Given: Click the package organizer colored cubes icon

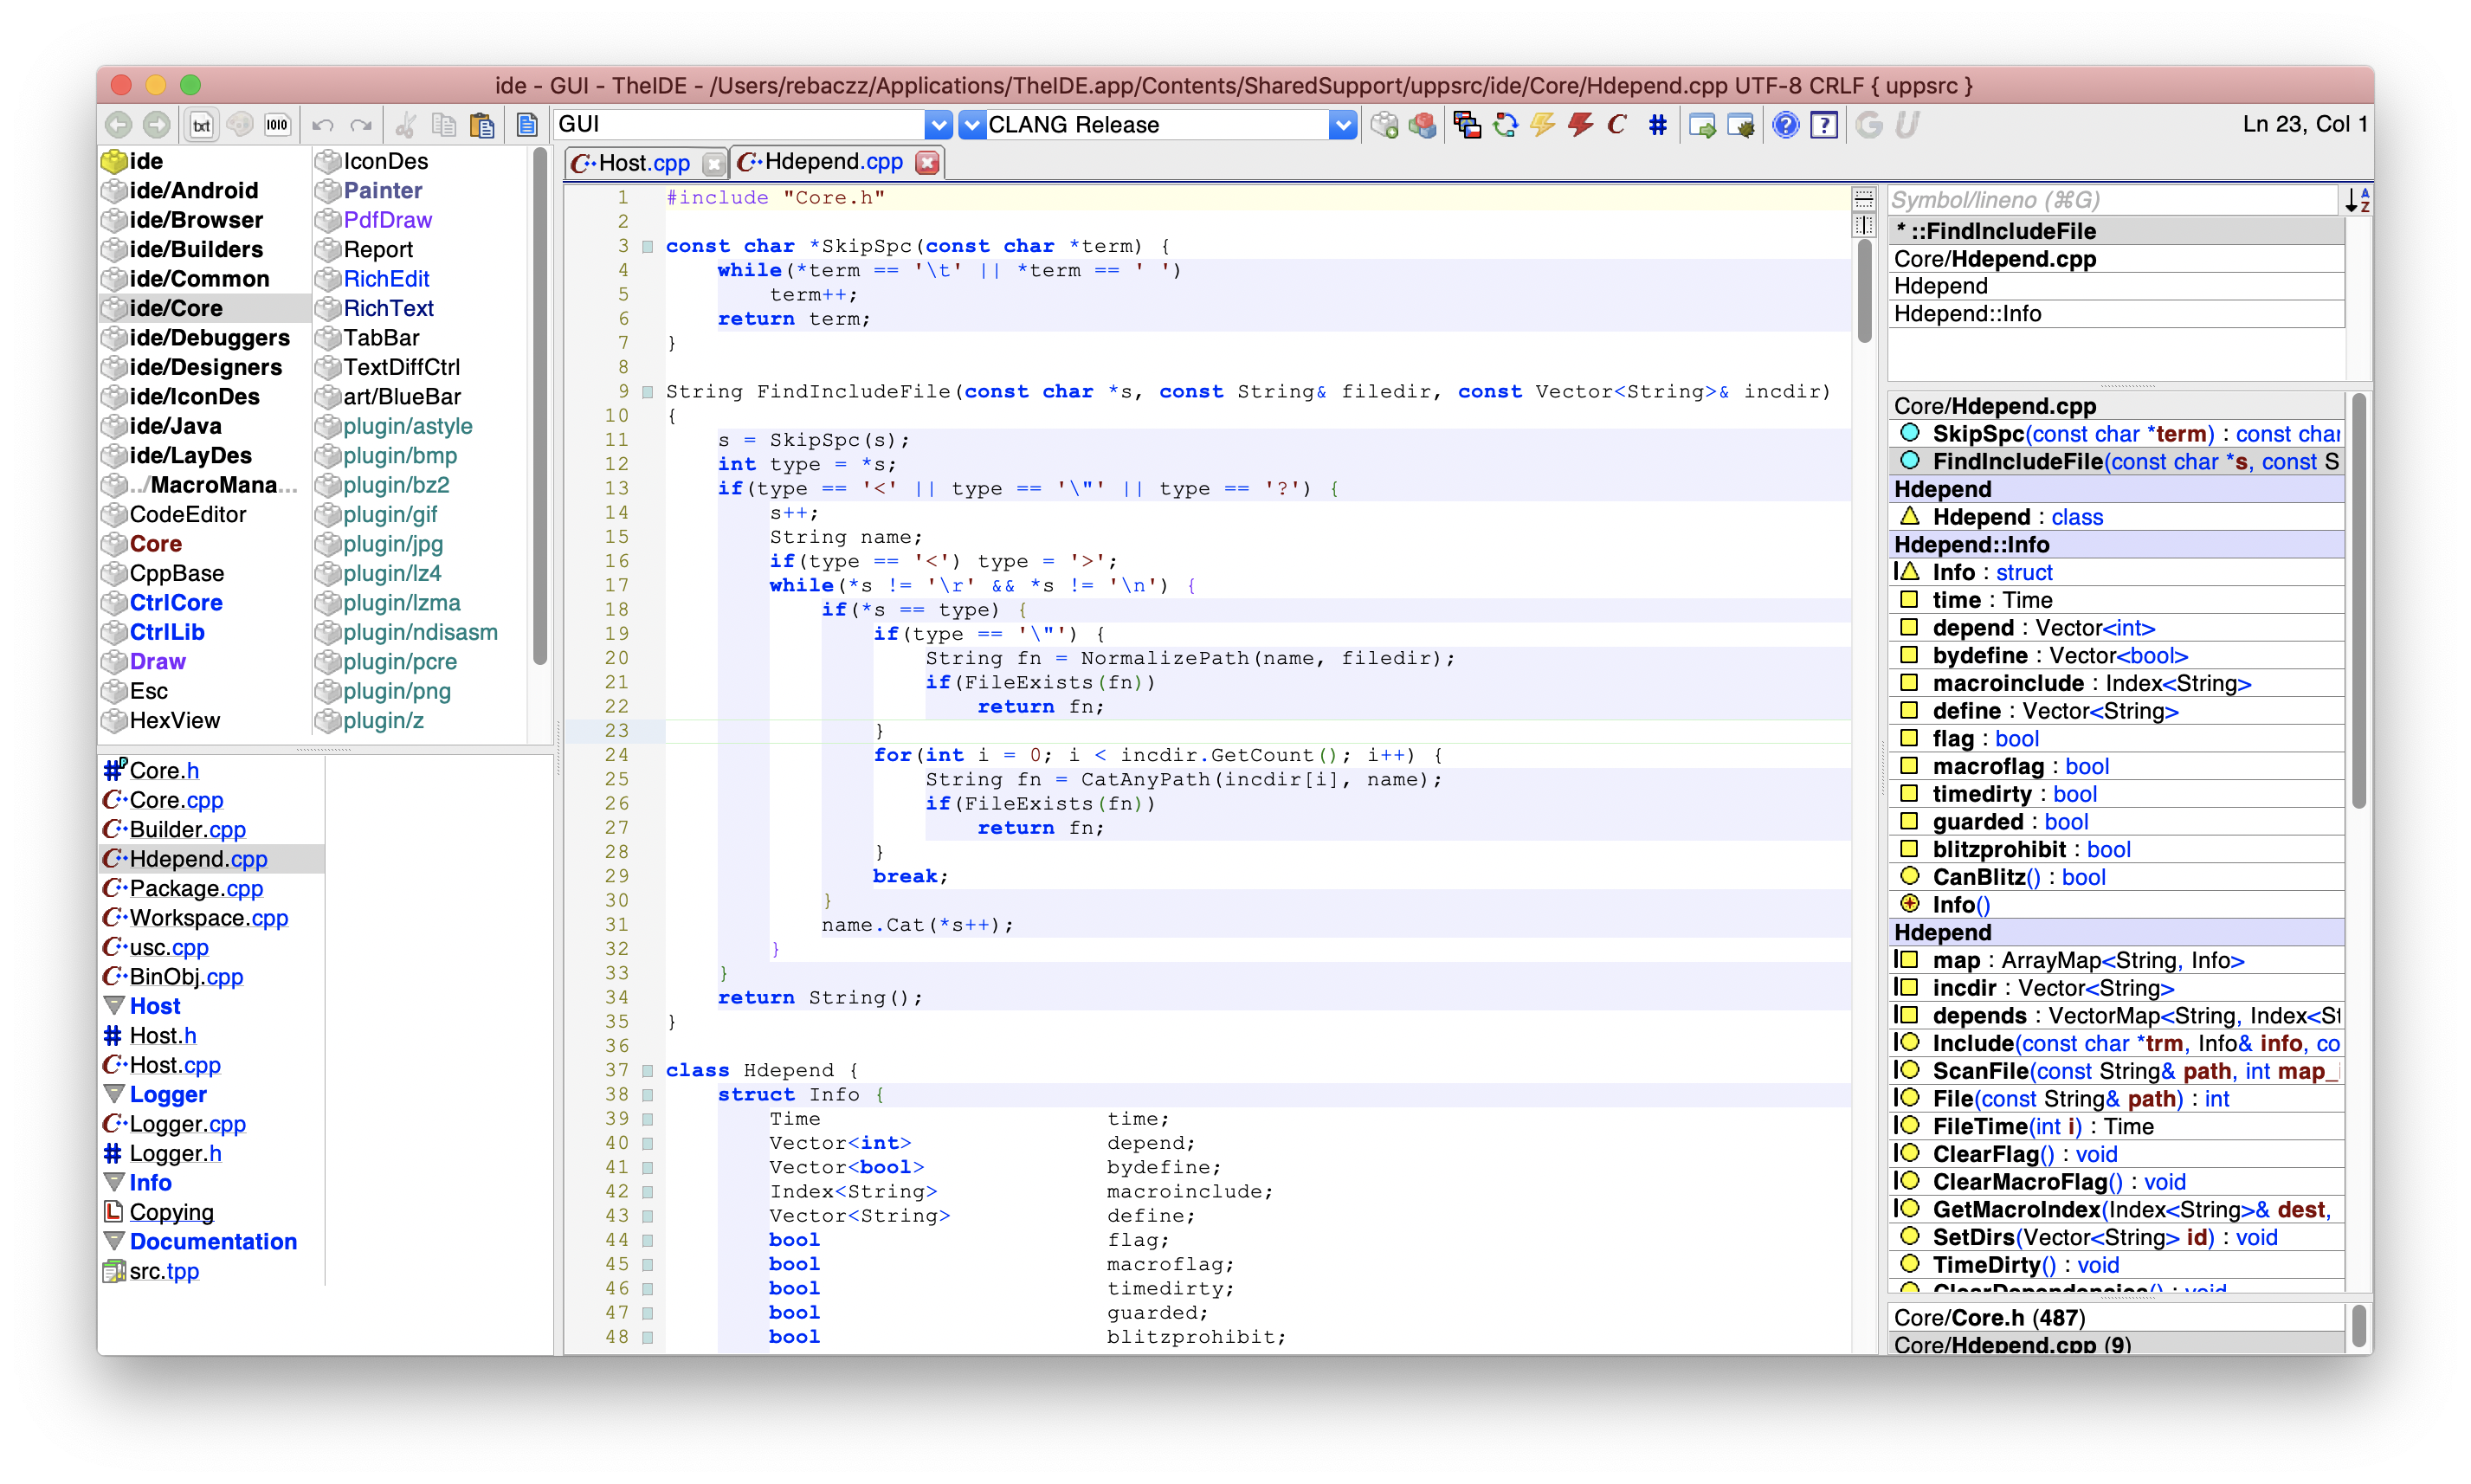Looking at the screenshot, I should (x=1422, y=125).
